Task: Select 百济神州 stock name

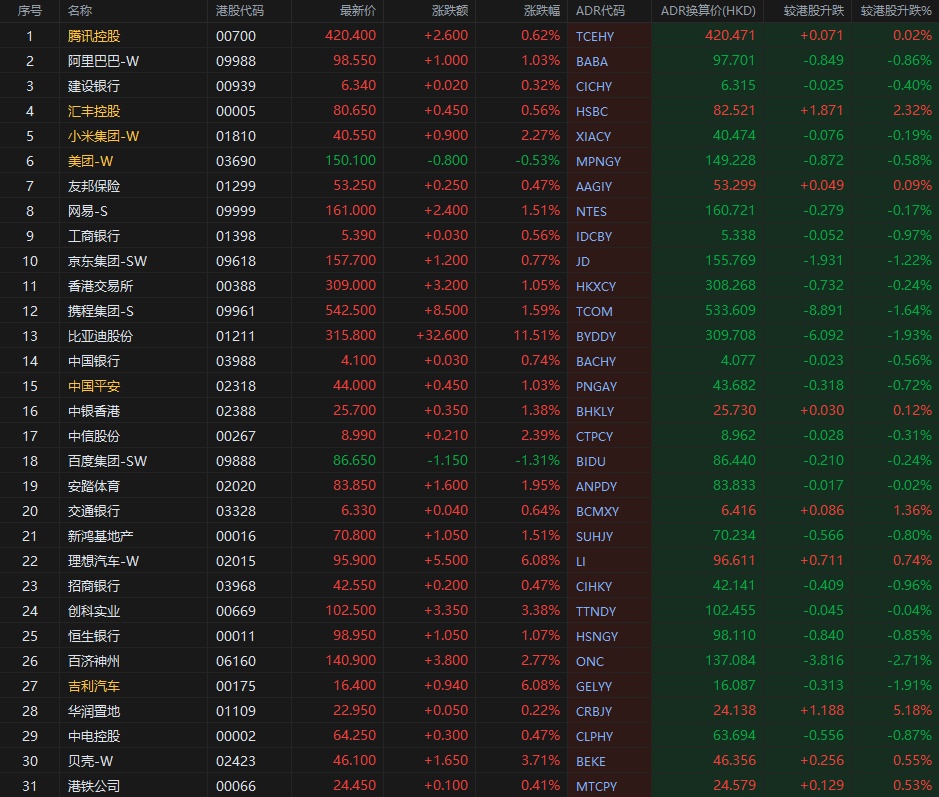Action: pos(93,661)
